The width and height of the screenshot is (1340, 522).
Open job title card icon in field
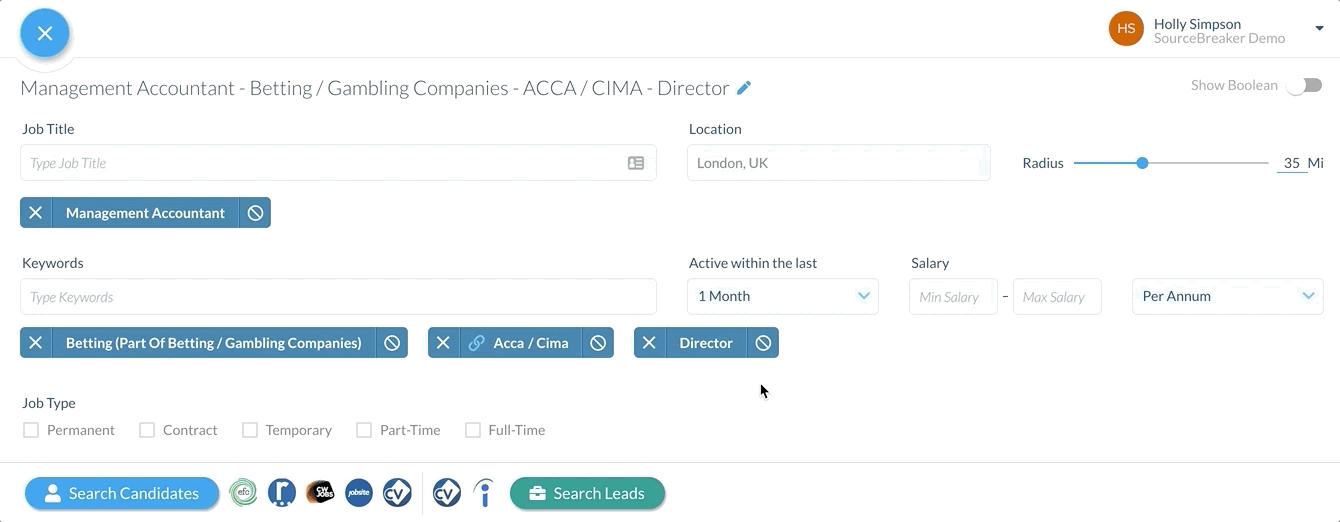[x=636, y=163]
